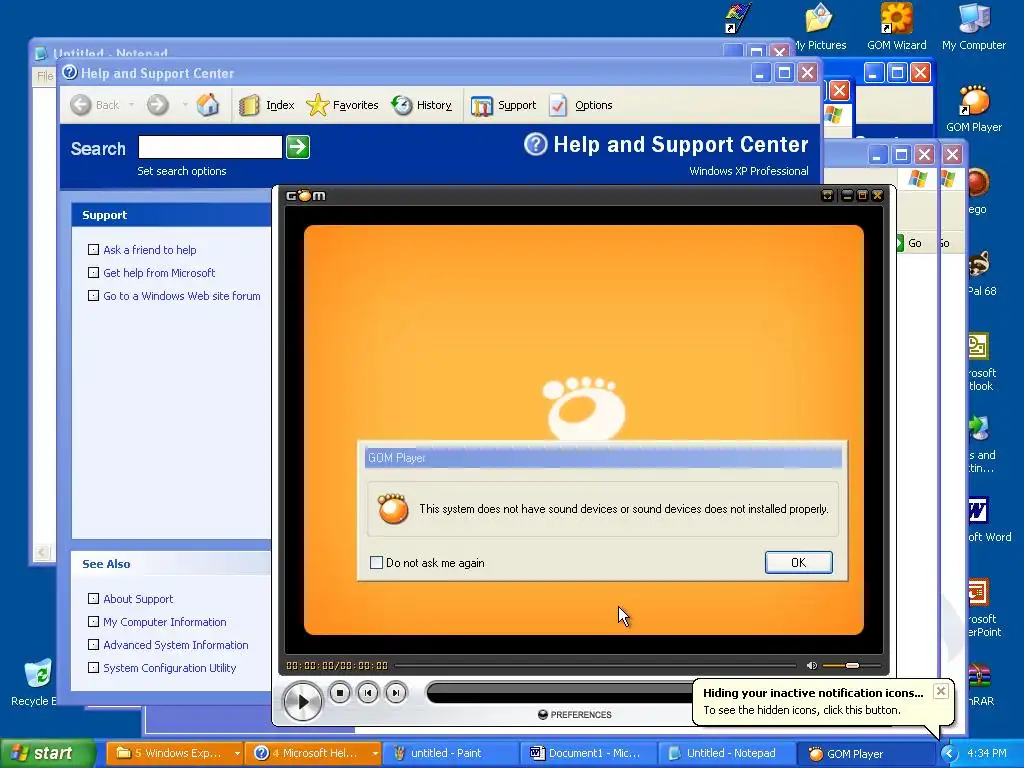Click the Play button in GOM Player
1024x768 pixels.
pyautogui.click(x=302, y=701)
